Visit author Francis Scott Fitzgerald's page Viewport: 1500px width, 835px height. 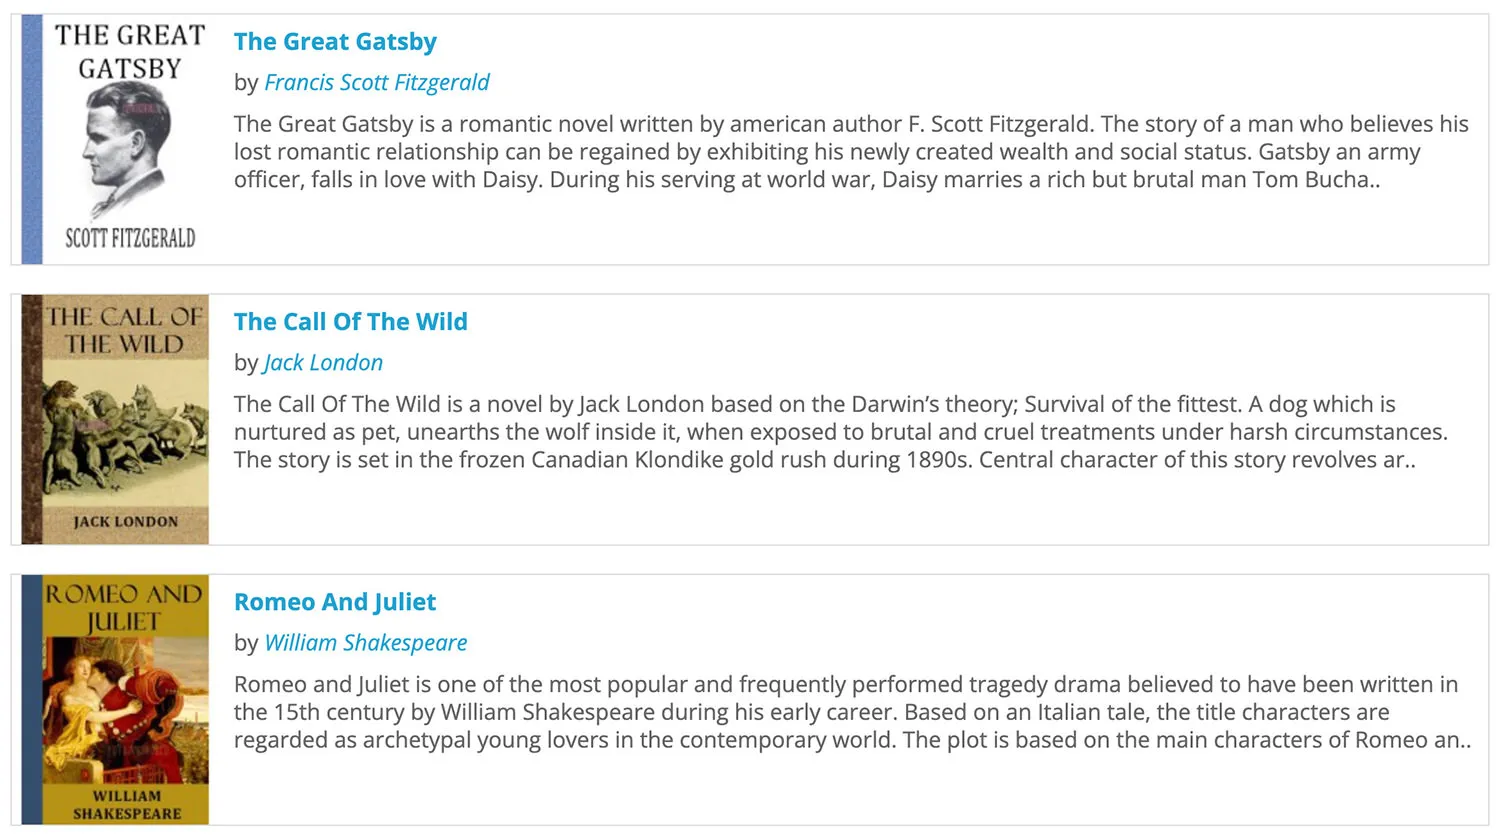(x=377, y=83)
